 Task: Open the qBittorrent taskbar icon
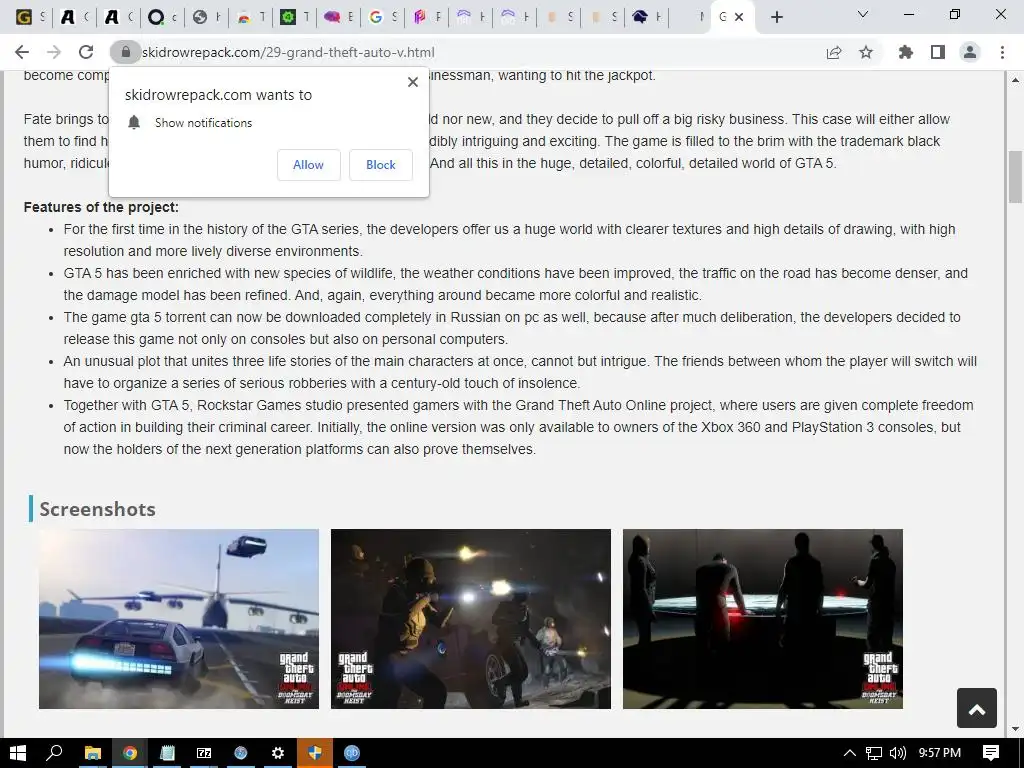click(352, 753)
